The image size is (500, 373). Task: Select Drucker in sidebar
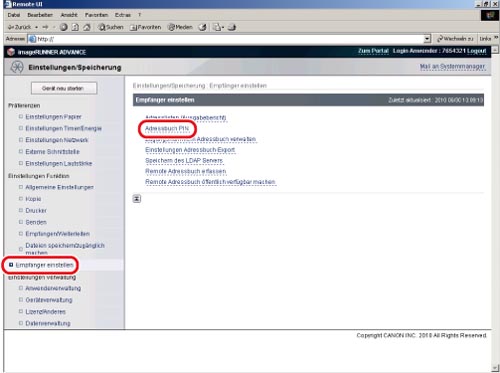36,211
